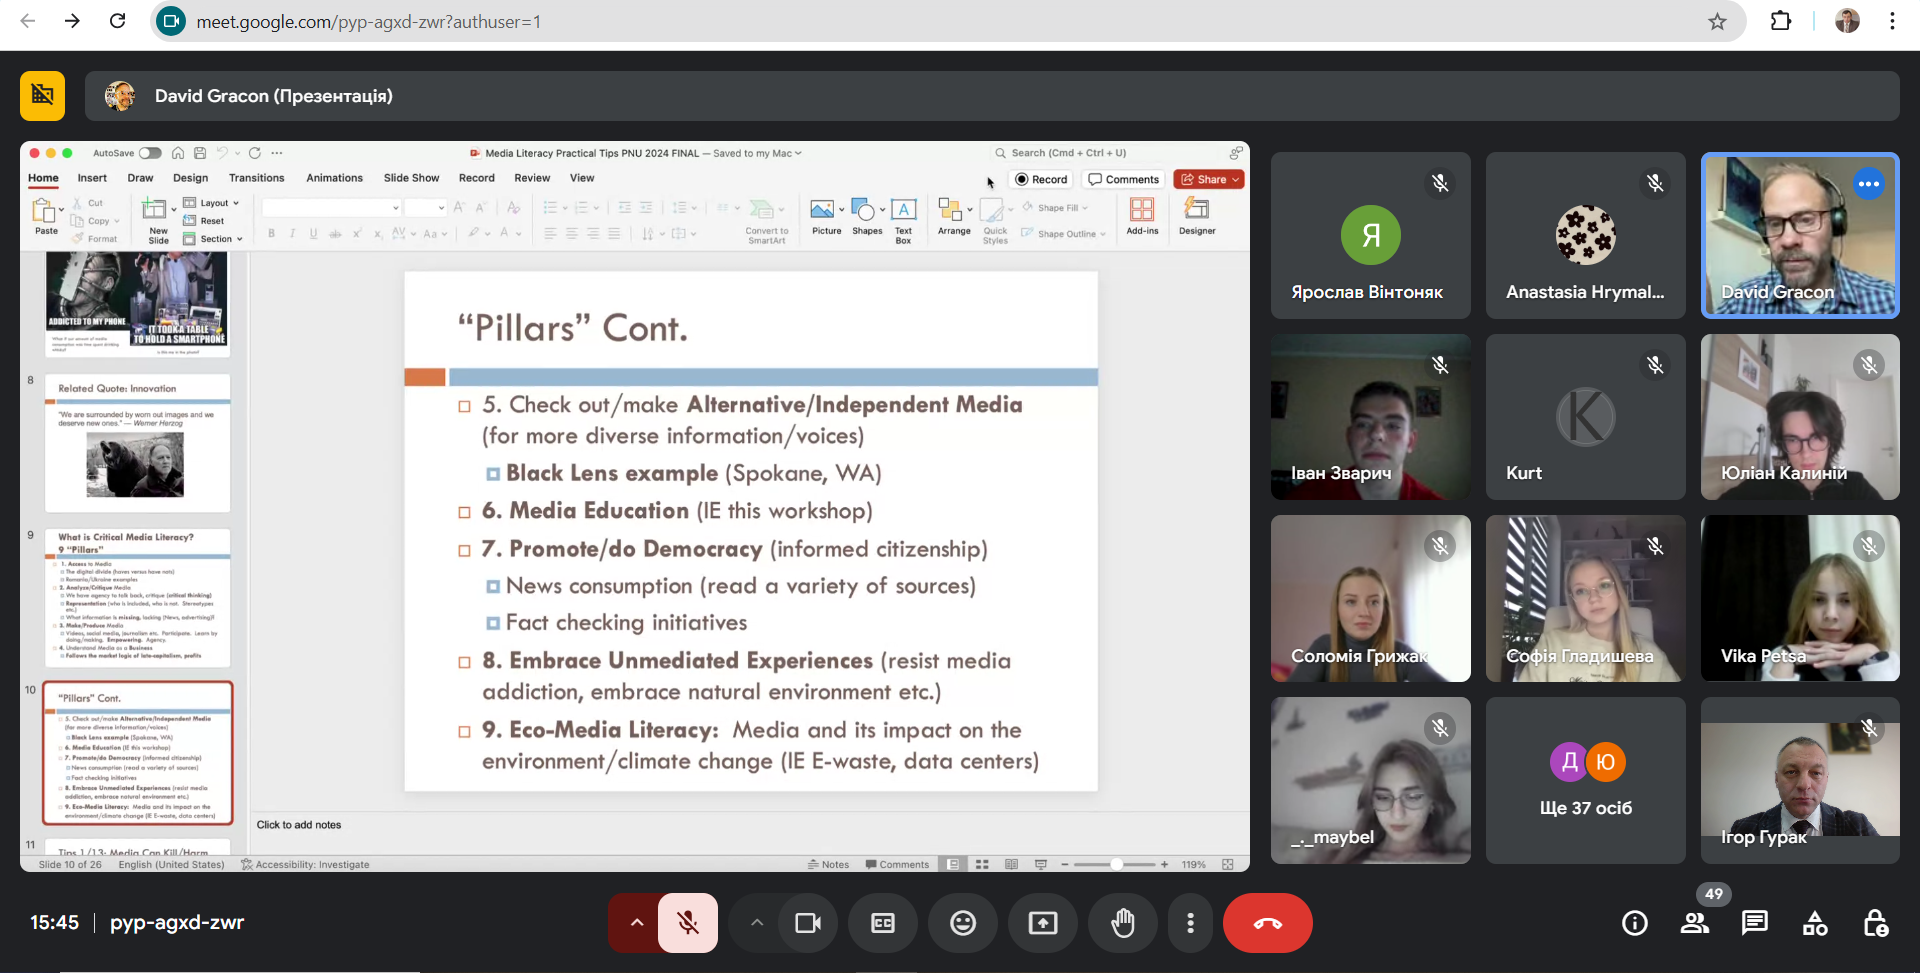Click the Share button in PowerPoint
This screenshot has width=1920, height=973.
click(x=1209, y=179)
